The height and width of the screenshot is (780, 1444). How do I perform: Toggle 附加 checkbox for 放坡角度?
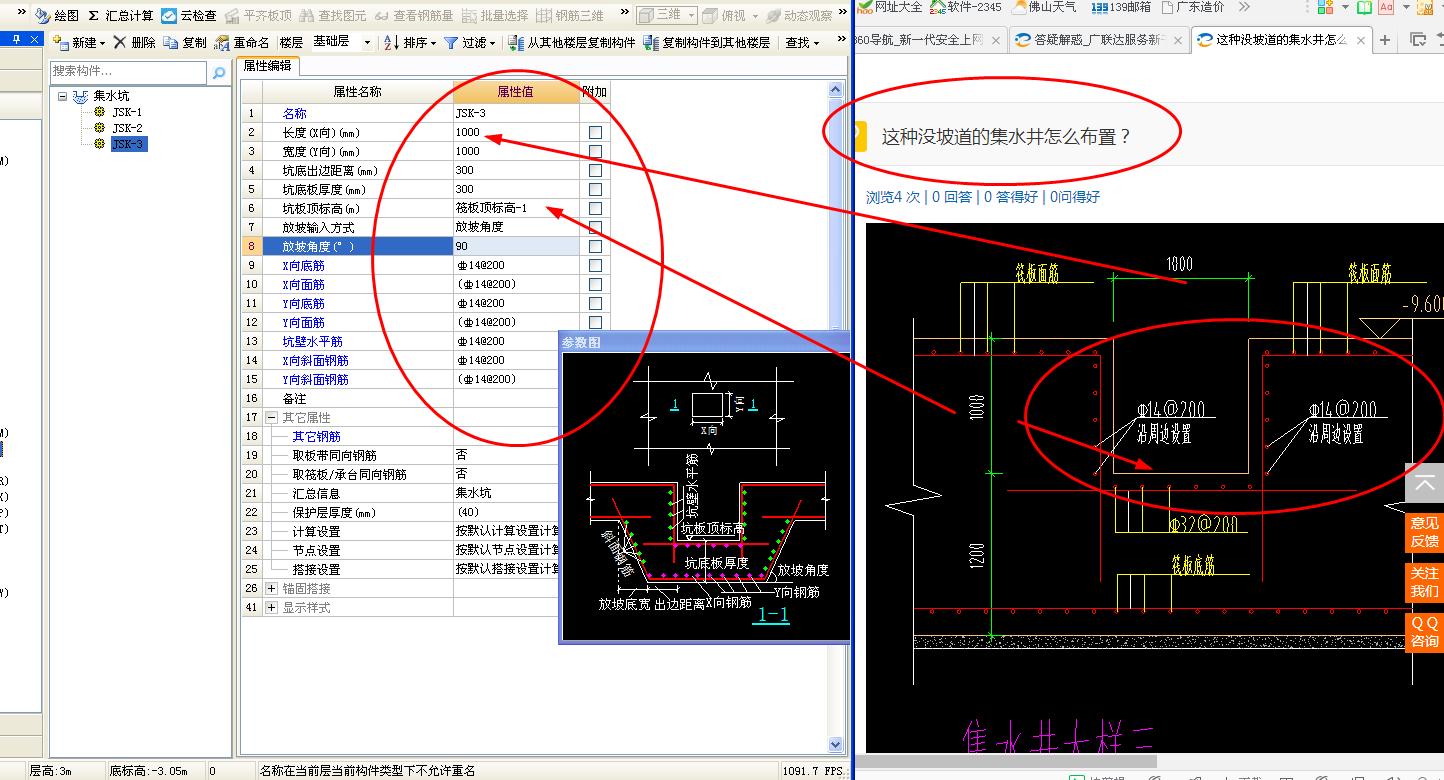click(595, 246)
